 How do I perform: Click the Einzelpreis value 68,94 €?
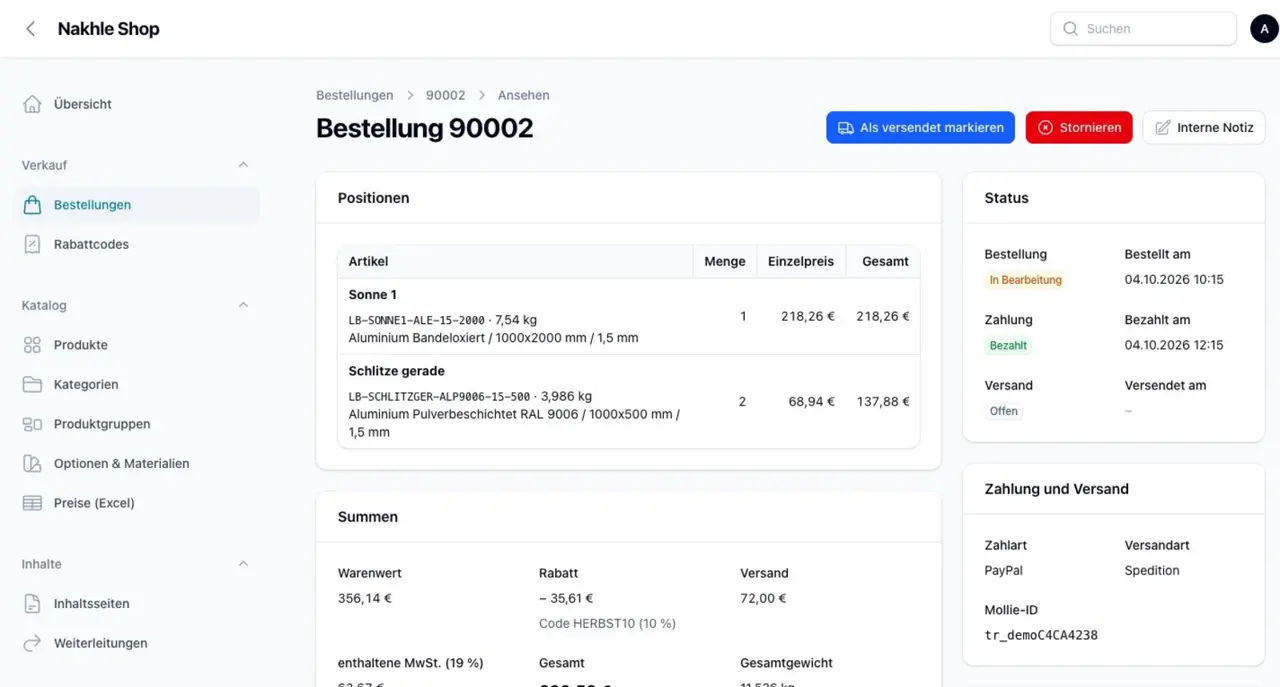(x=811, y=401)
